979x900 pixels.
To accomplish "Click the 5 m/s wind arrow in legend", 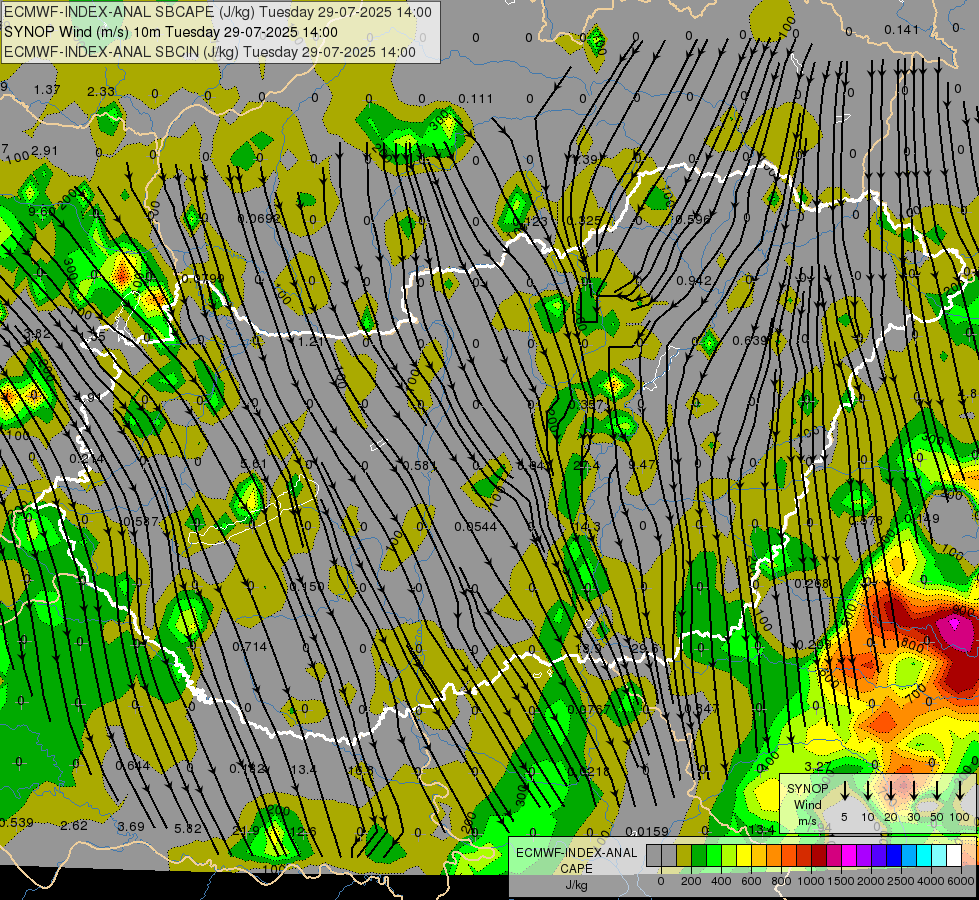I will pyautogui.click(x=844, y=791).
